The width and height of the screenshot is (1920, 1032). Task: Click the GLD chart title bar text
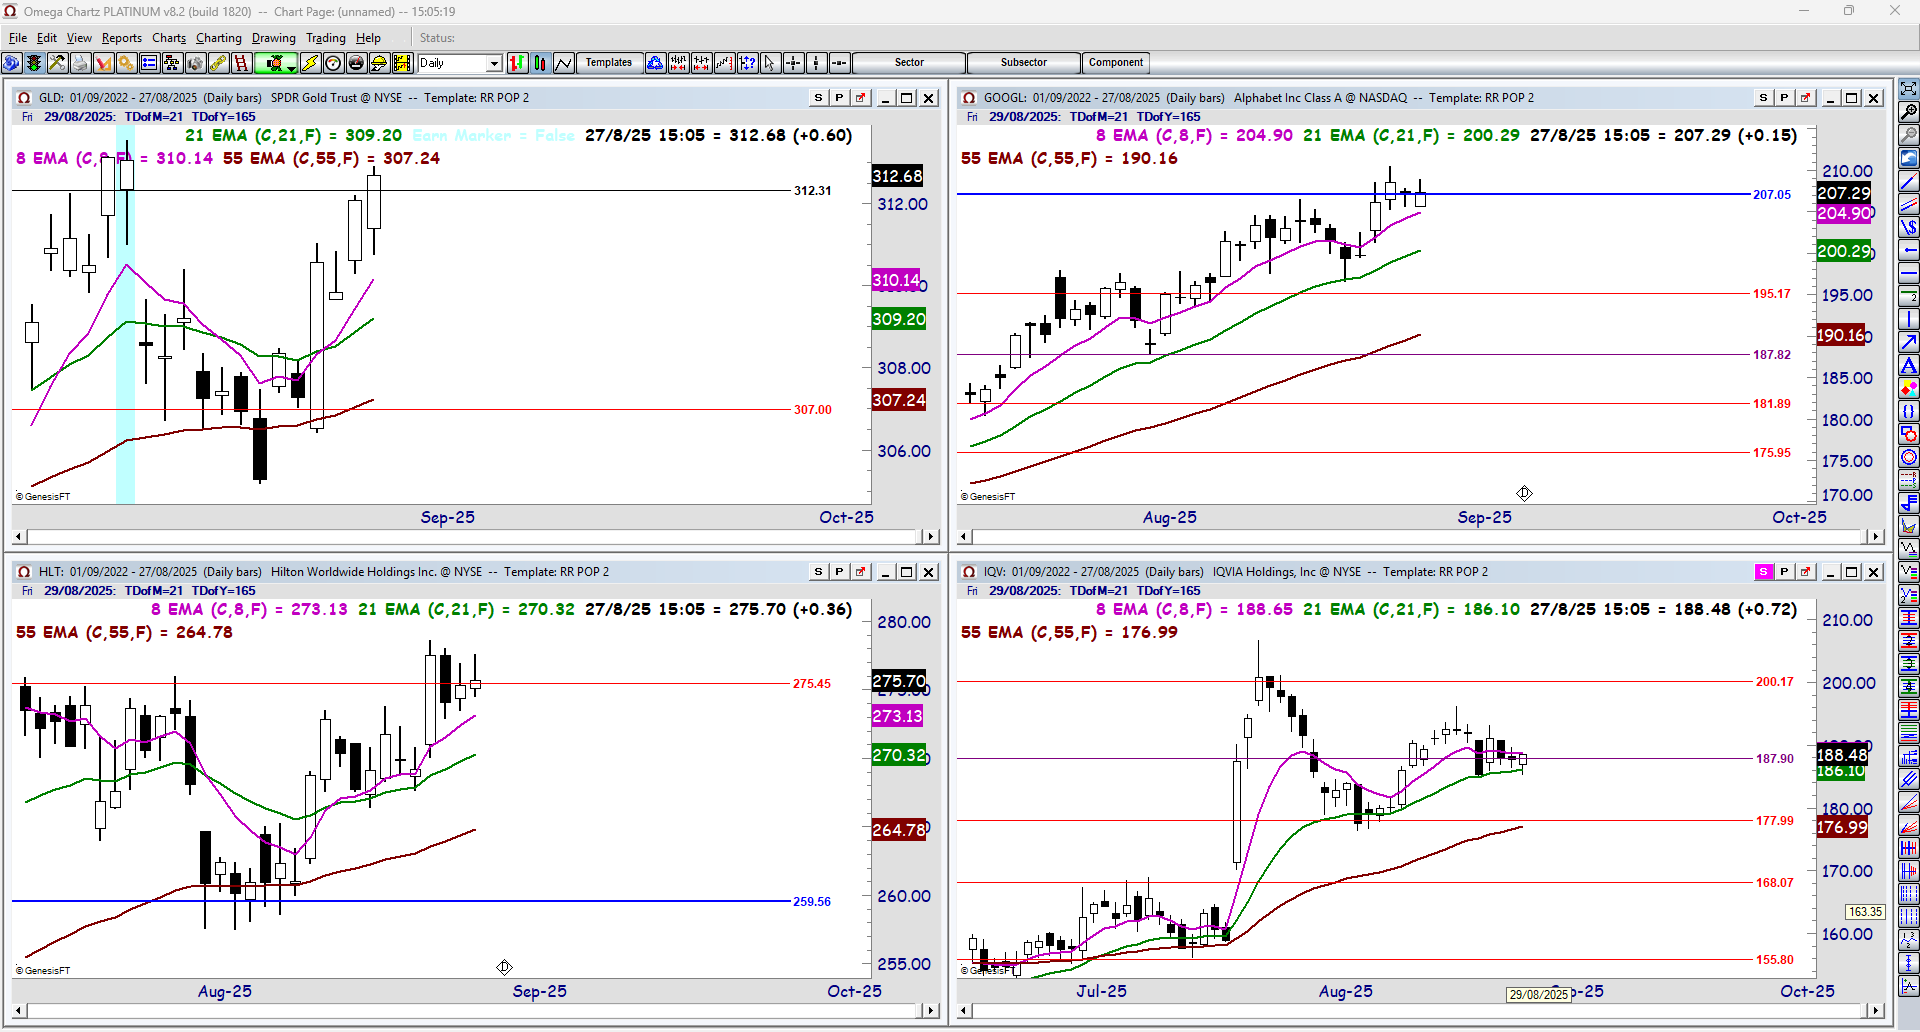tap(284, 98)
